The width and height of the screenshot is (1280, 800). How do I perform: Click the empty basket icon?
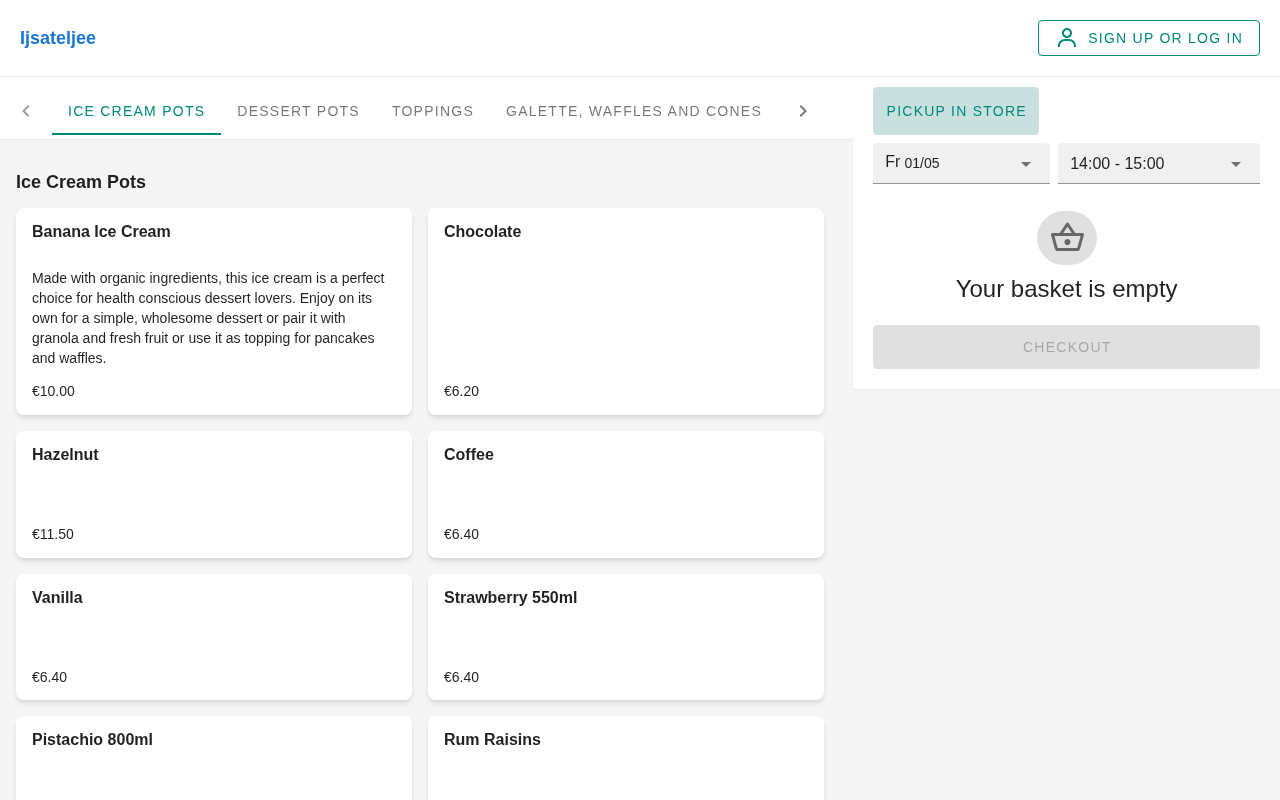[x=1067, y=238]
